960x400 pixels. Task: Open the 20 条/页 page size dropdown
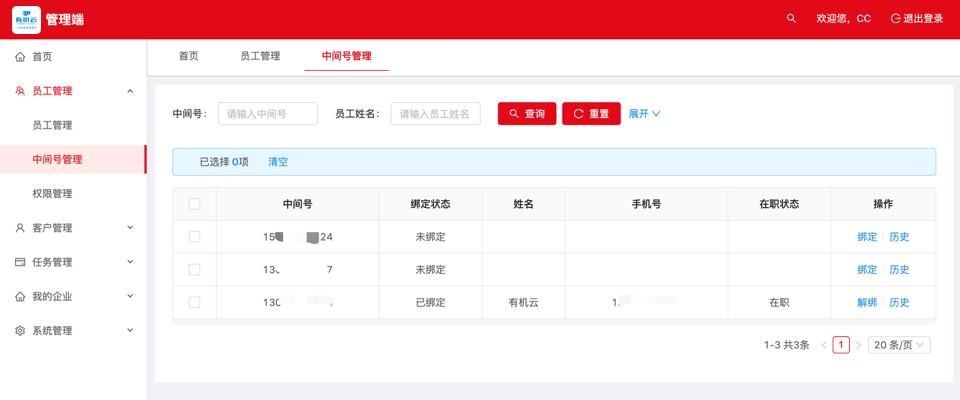point(899,345)
